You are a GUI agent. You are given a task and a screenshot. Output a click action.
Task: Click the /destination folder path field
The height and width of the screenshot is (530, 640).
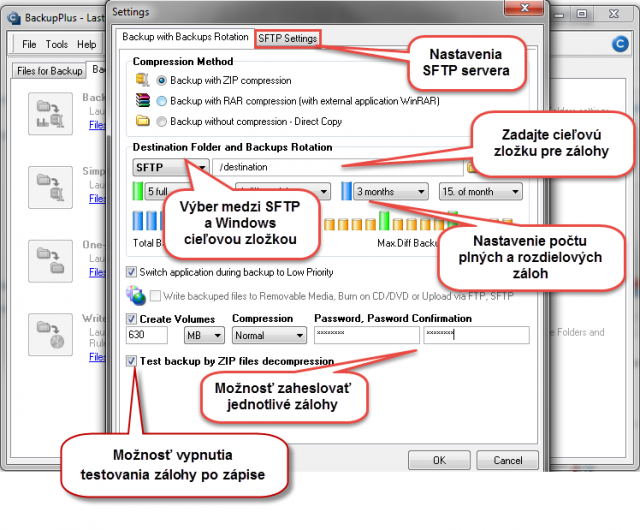(338, 167)
